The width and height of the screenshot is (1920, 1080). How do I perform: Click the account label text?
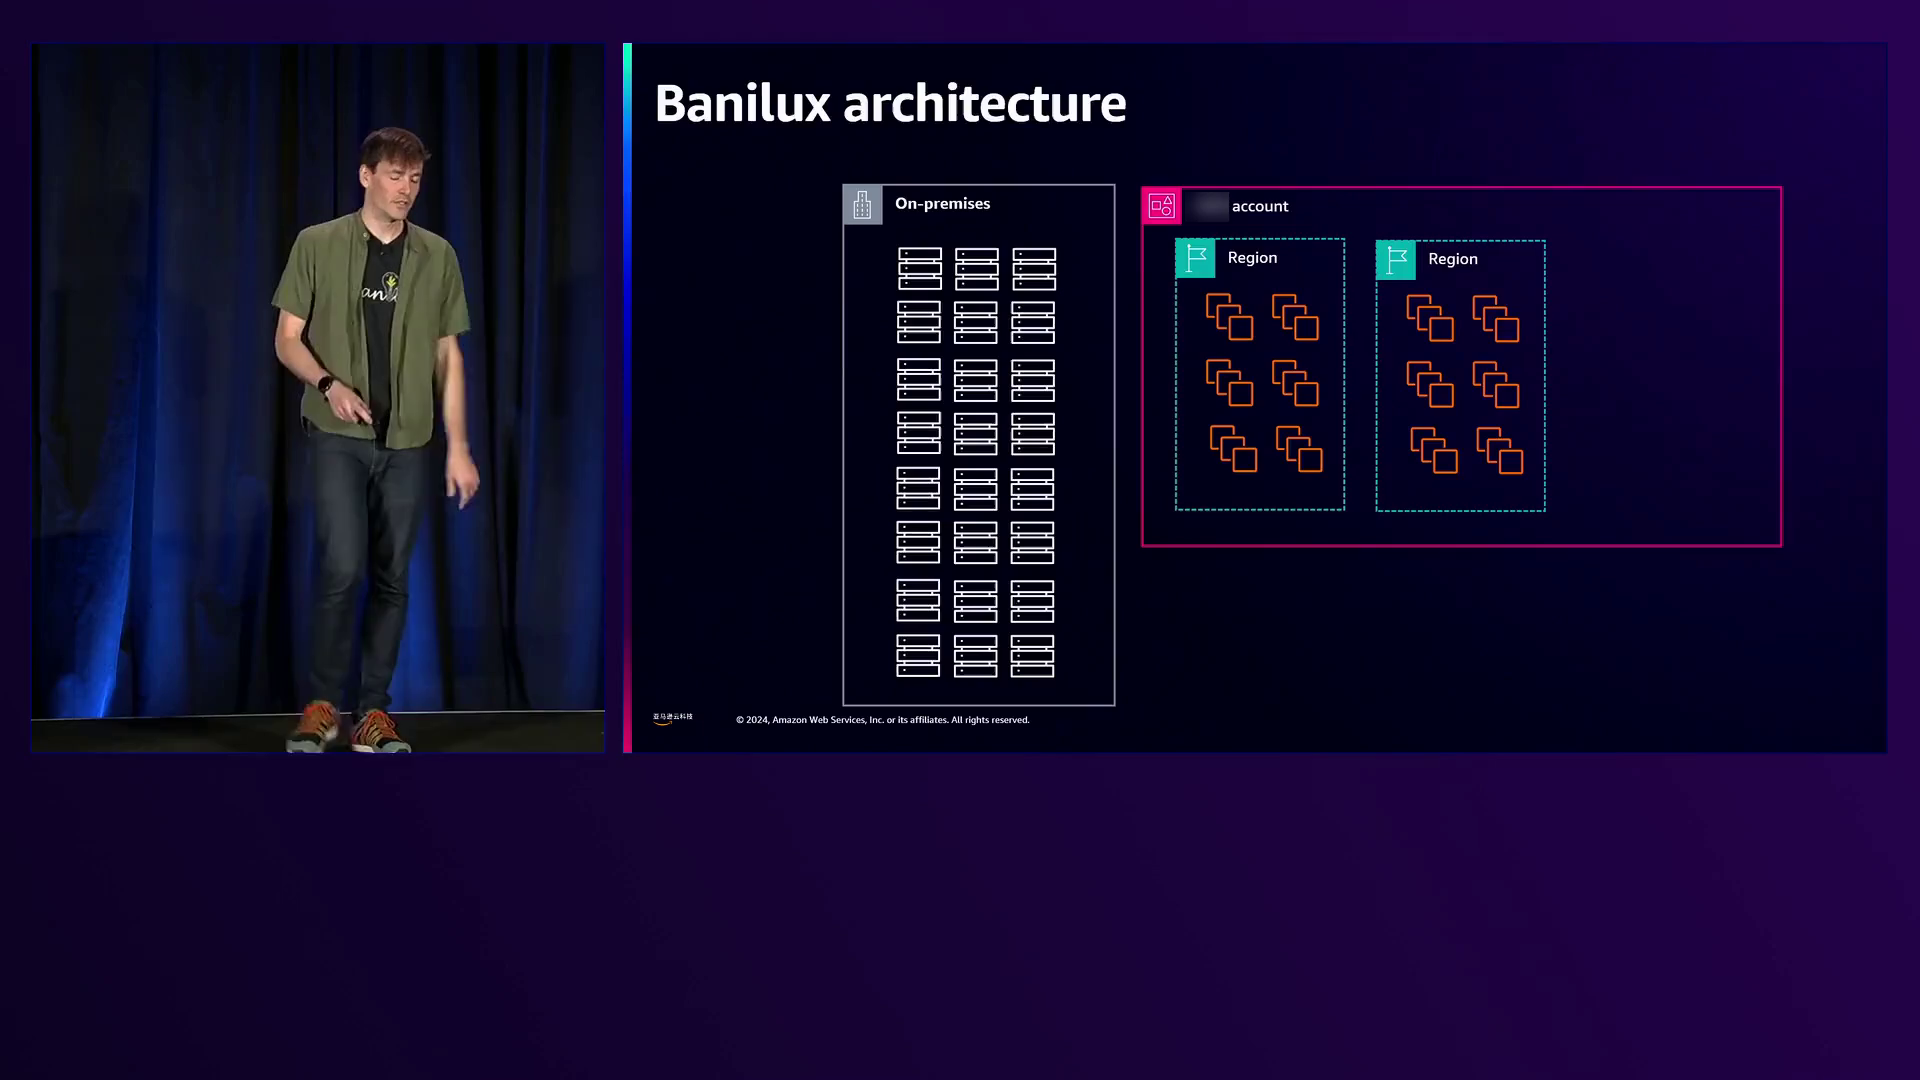(x=1260, y=207)
